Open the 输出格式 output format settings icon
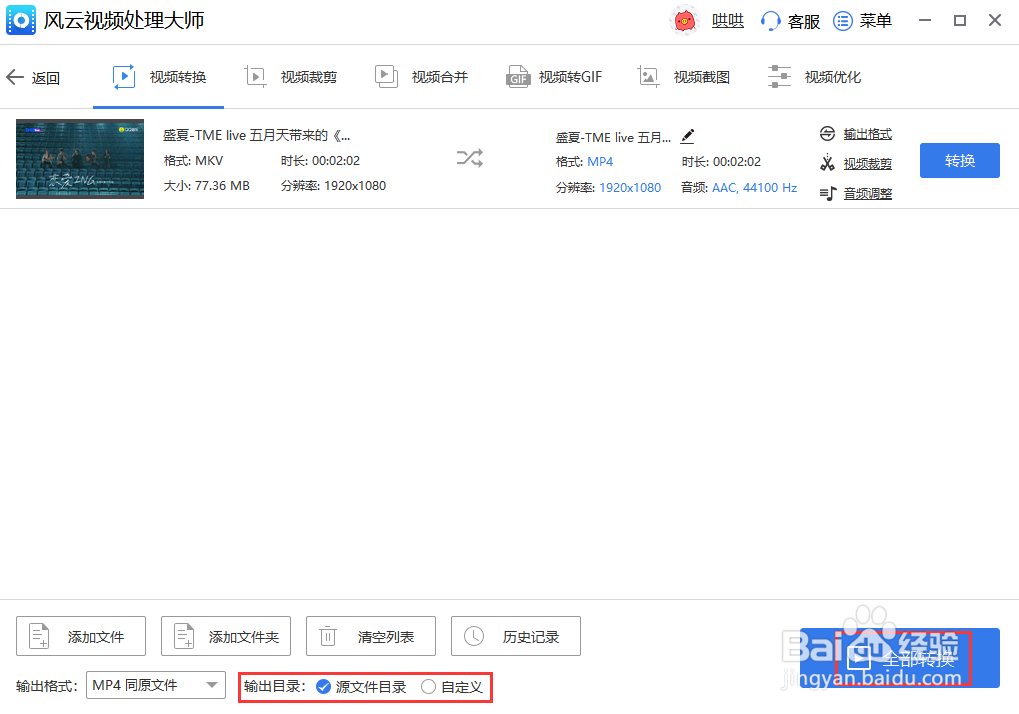The image size is (1019, 714). [x=828, y=131]
